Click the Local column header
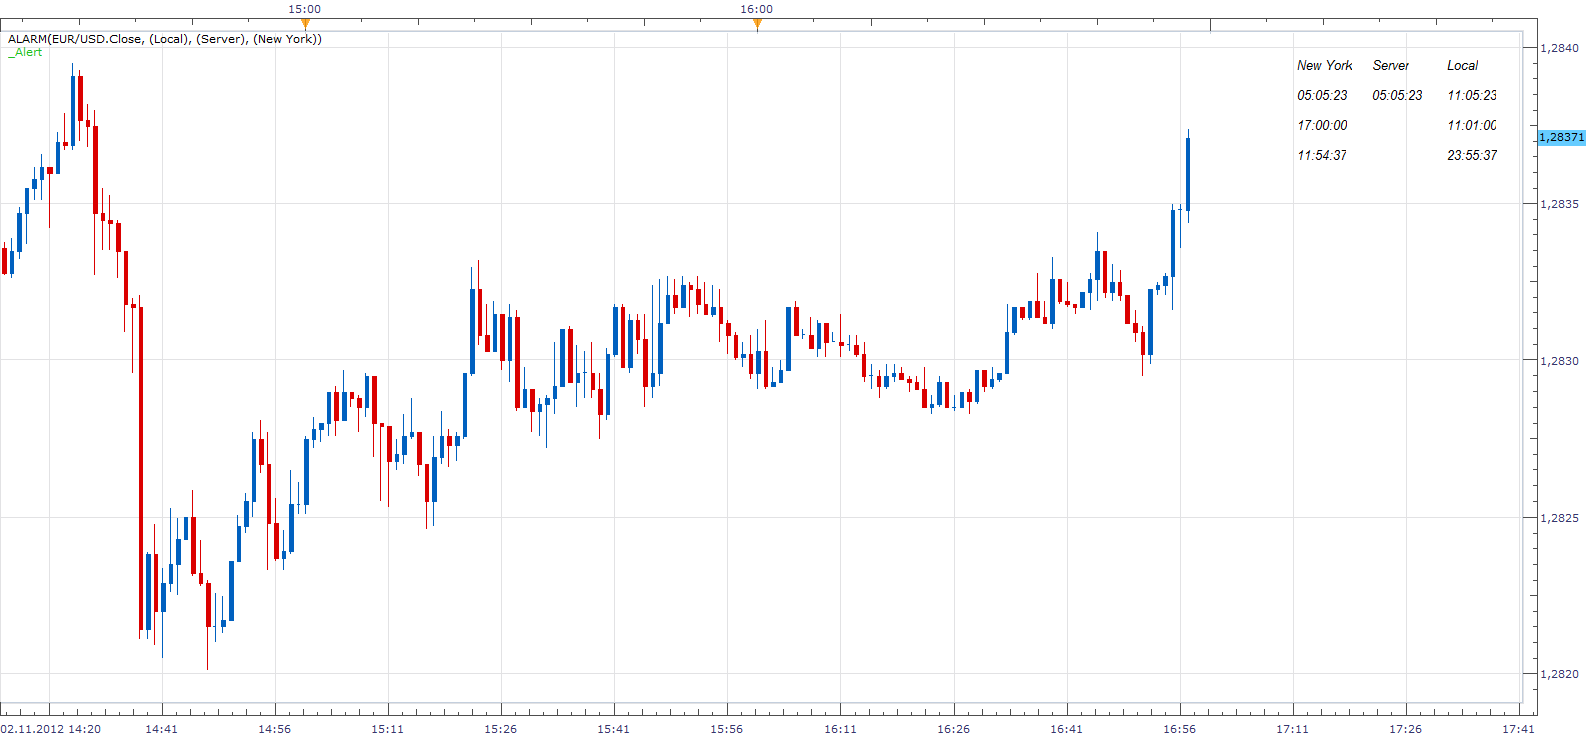The width and height of the screenshot is (1594, 740). click(1462, 65)
